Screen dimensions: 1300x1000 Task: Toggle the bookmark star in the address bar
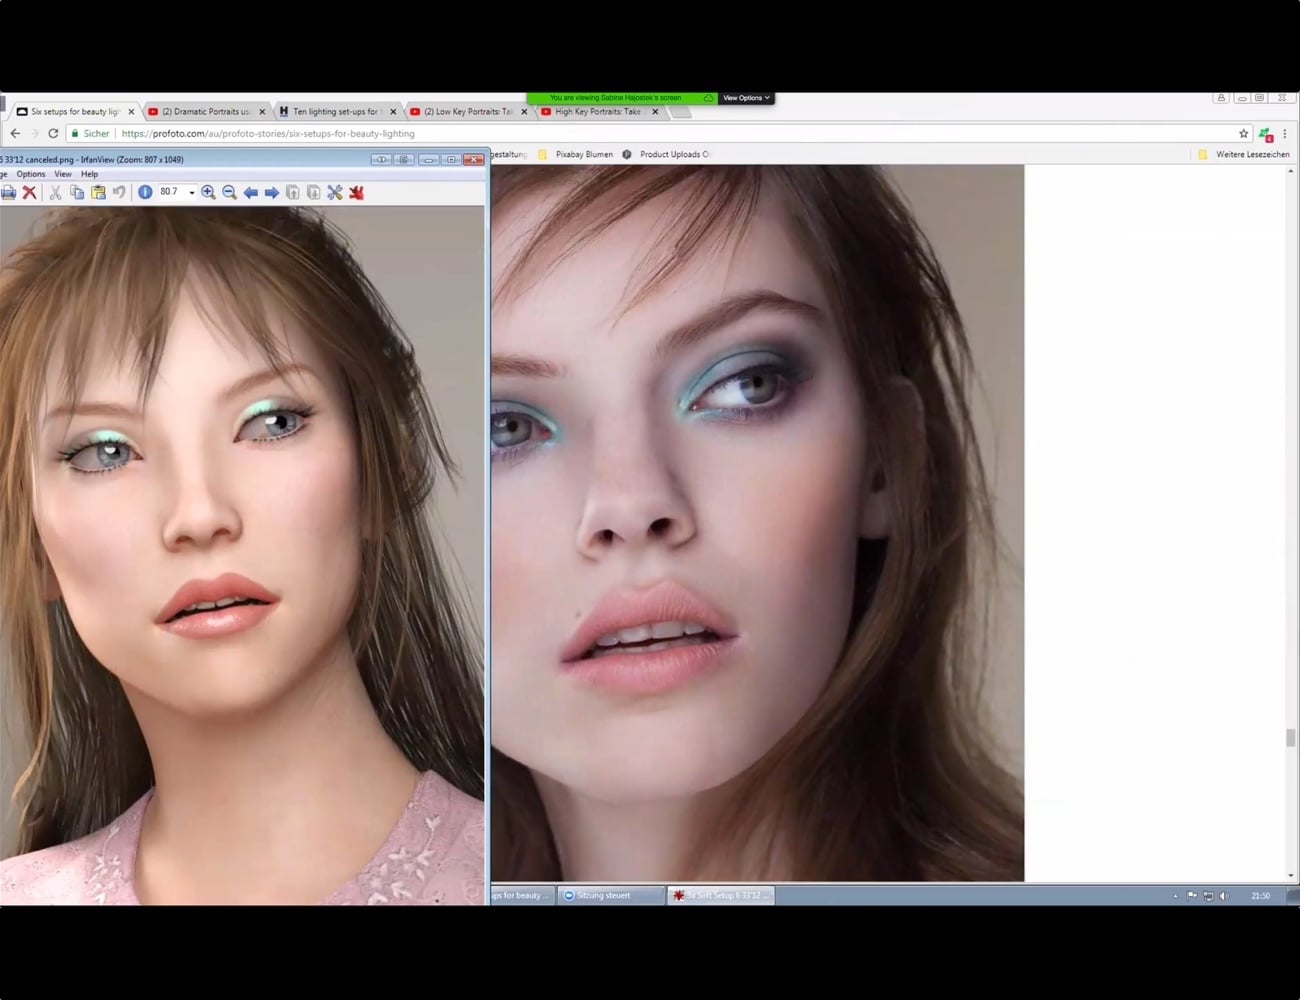(1242, 133)
